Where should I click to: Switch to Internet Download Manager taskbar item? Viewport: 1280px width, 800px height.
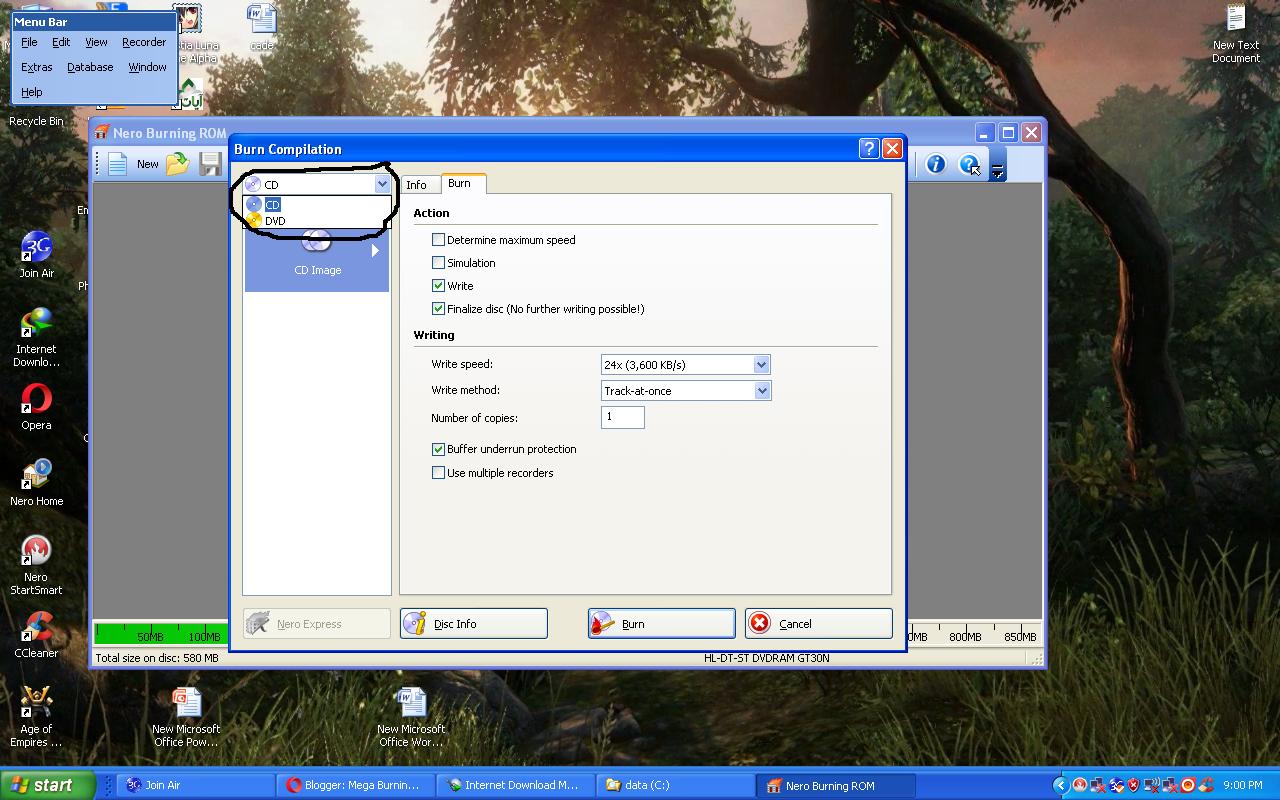point(517,785)
